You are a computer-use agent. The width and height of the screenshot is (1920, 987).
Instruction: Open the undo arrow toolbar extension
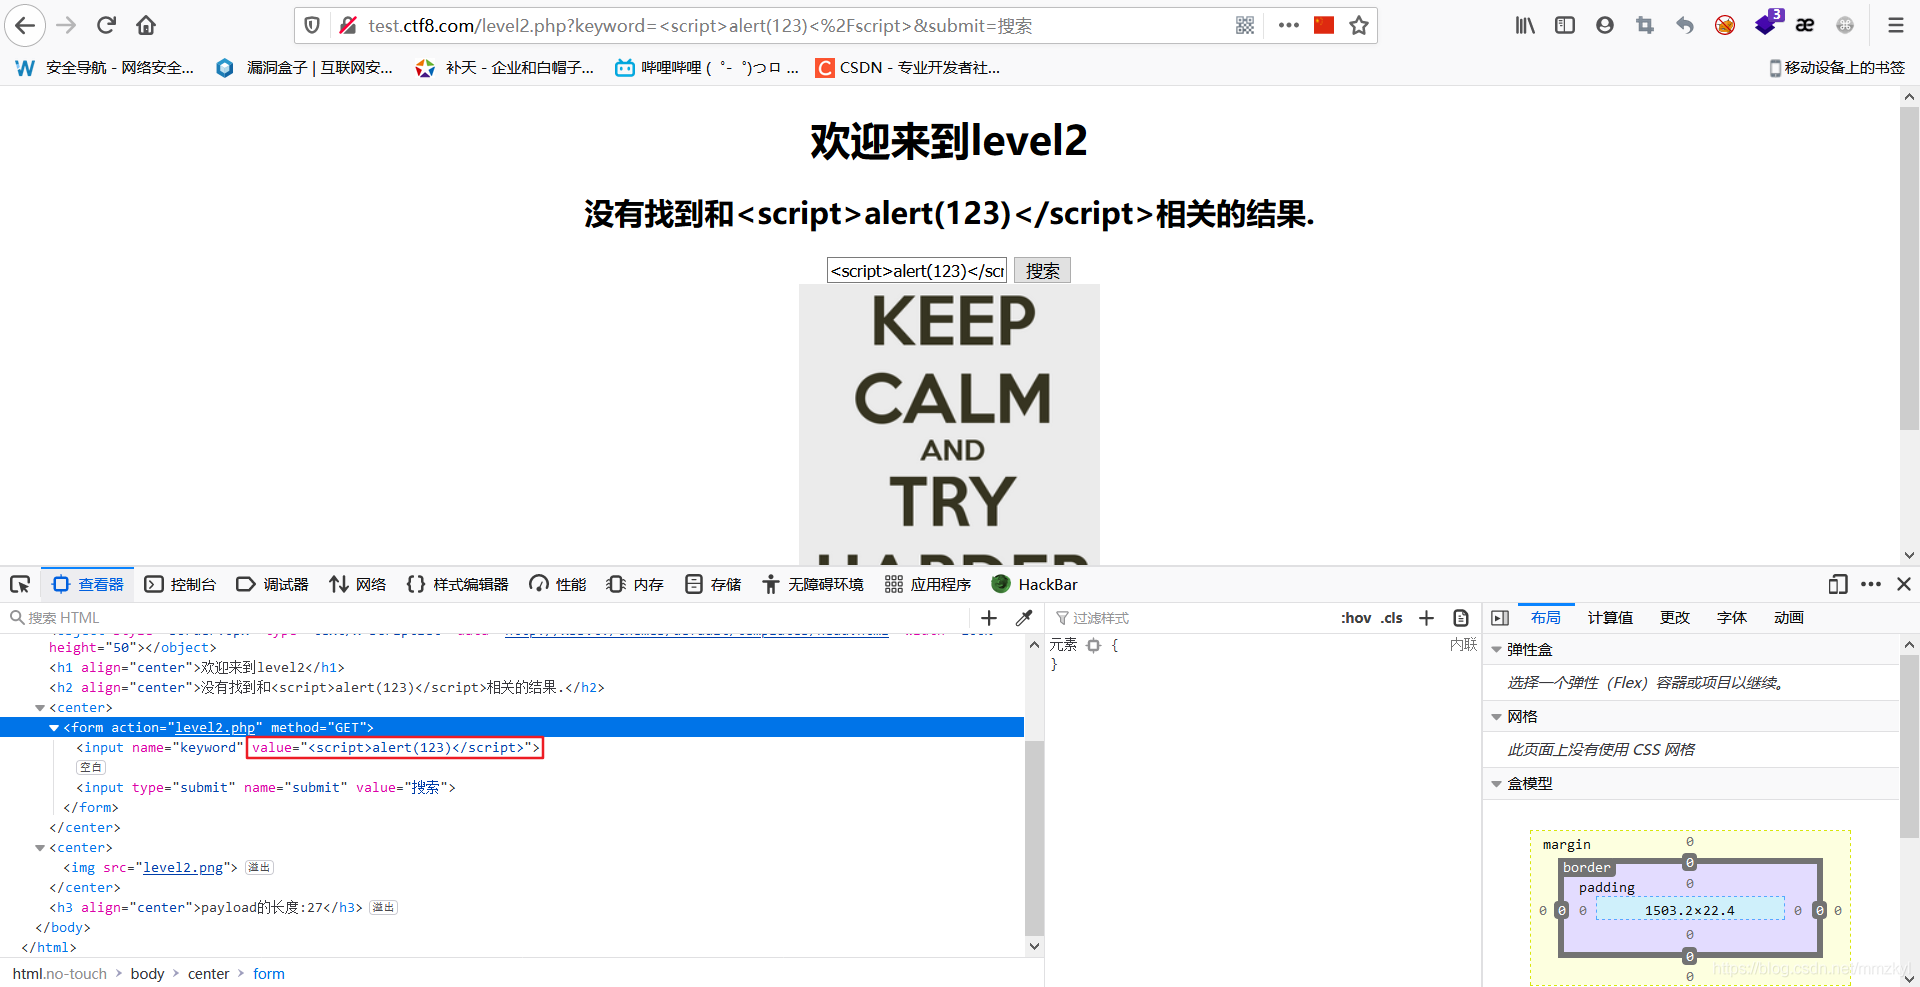tap(1685, 25)
